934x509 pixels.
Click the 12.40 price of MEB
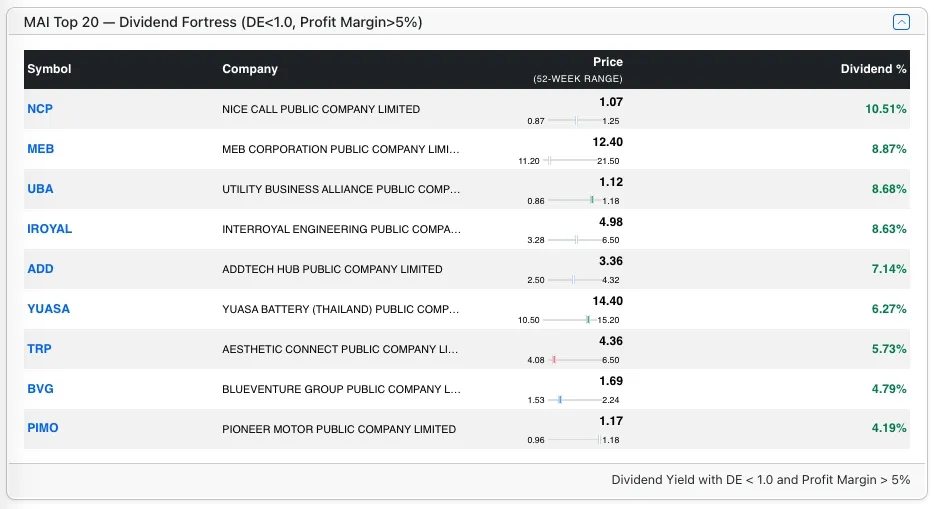608,142
